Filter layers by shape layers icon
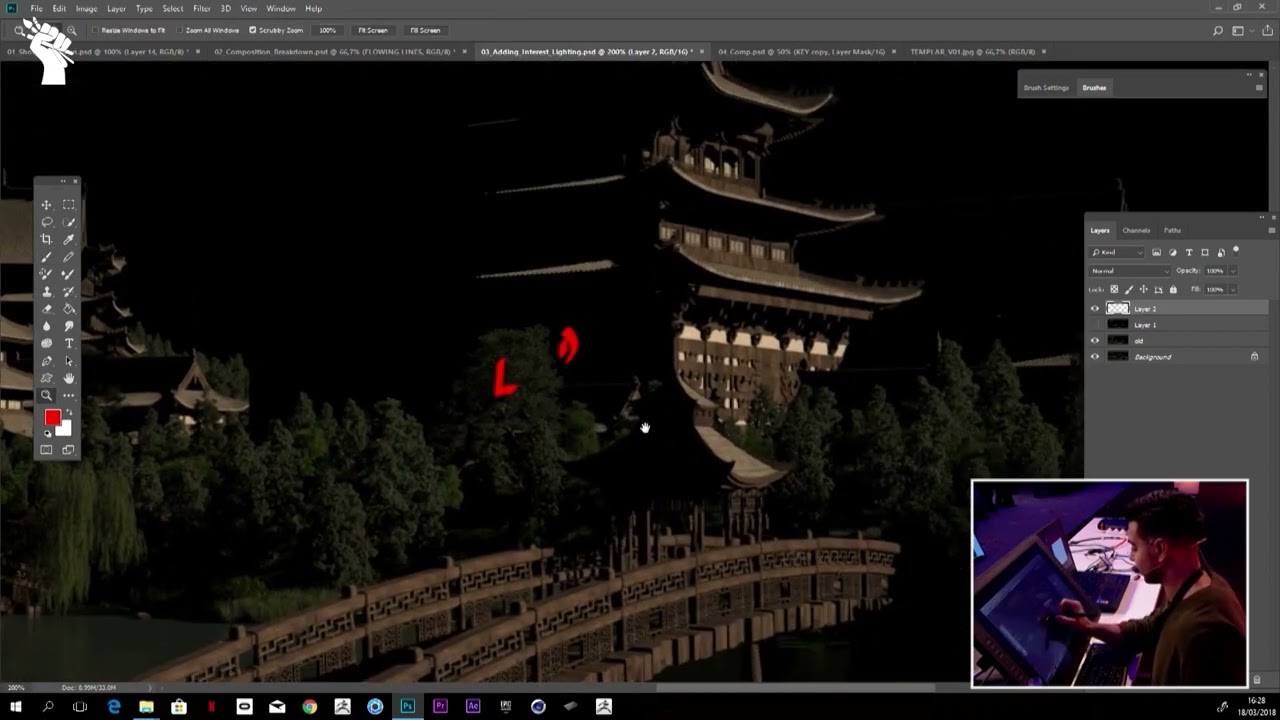Screen dimensions: 1280x720 tap(1205, 252)
